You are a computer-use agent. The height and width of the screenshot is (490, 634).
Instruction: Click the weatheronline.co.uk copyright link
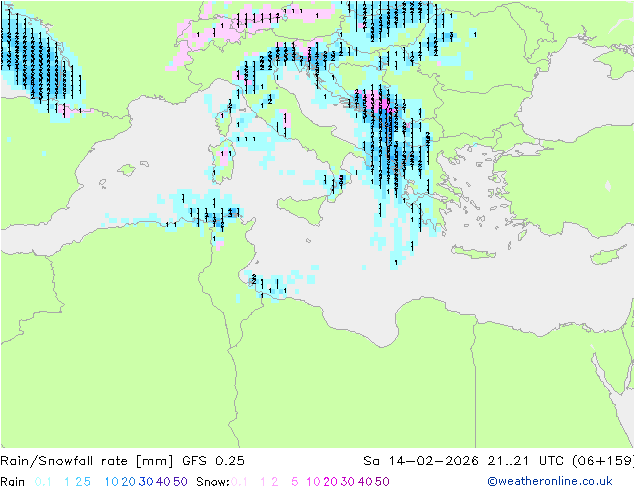(x=550, y=481)
